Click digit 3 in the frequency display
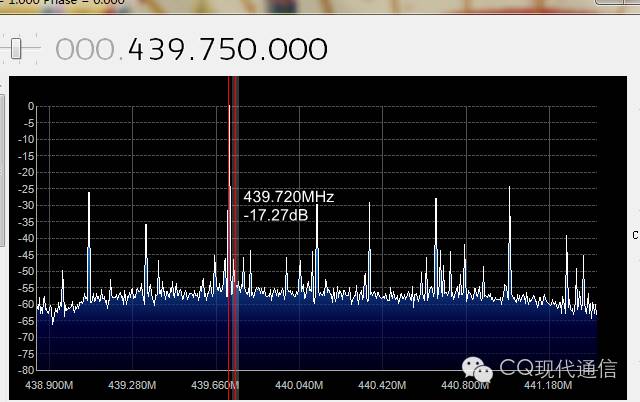Image resolution: width=640 pixels, height=402 pixels. pyautogui.click(x=157, y=49)
